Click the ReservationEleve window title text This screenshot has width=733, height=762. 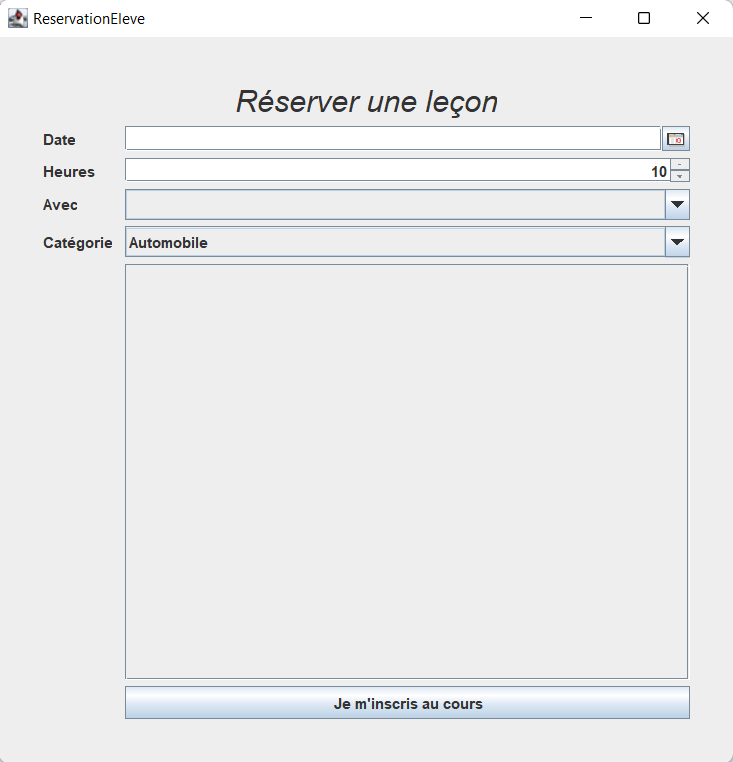pyautogui.click(x=89, y=18)
